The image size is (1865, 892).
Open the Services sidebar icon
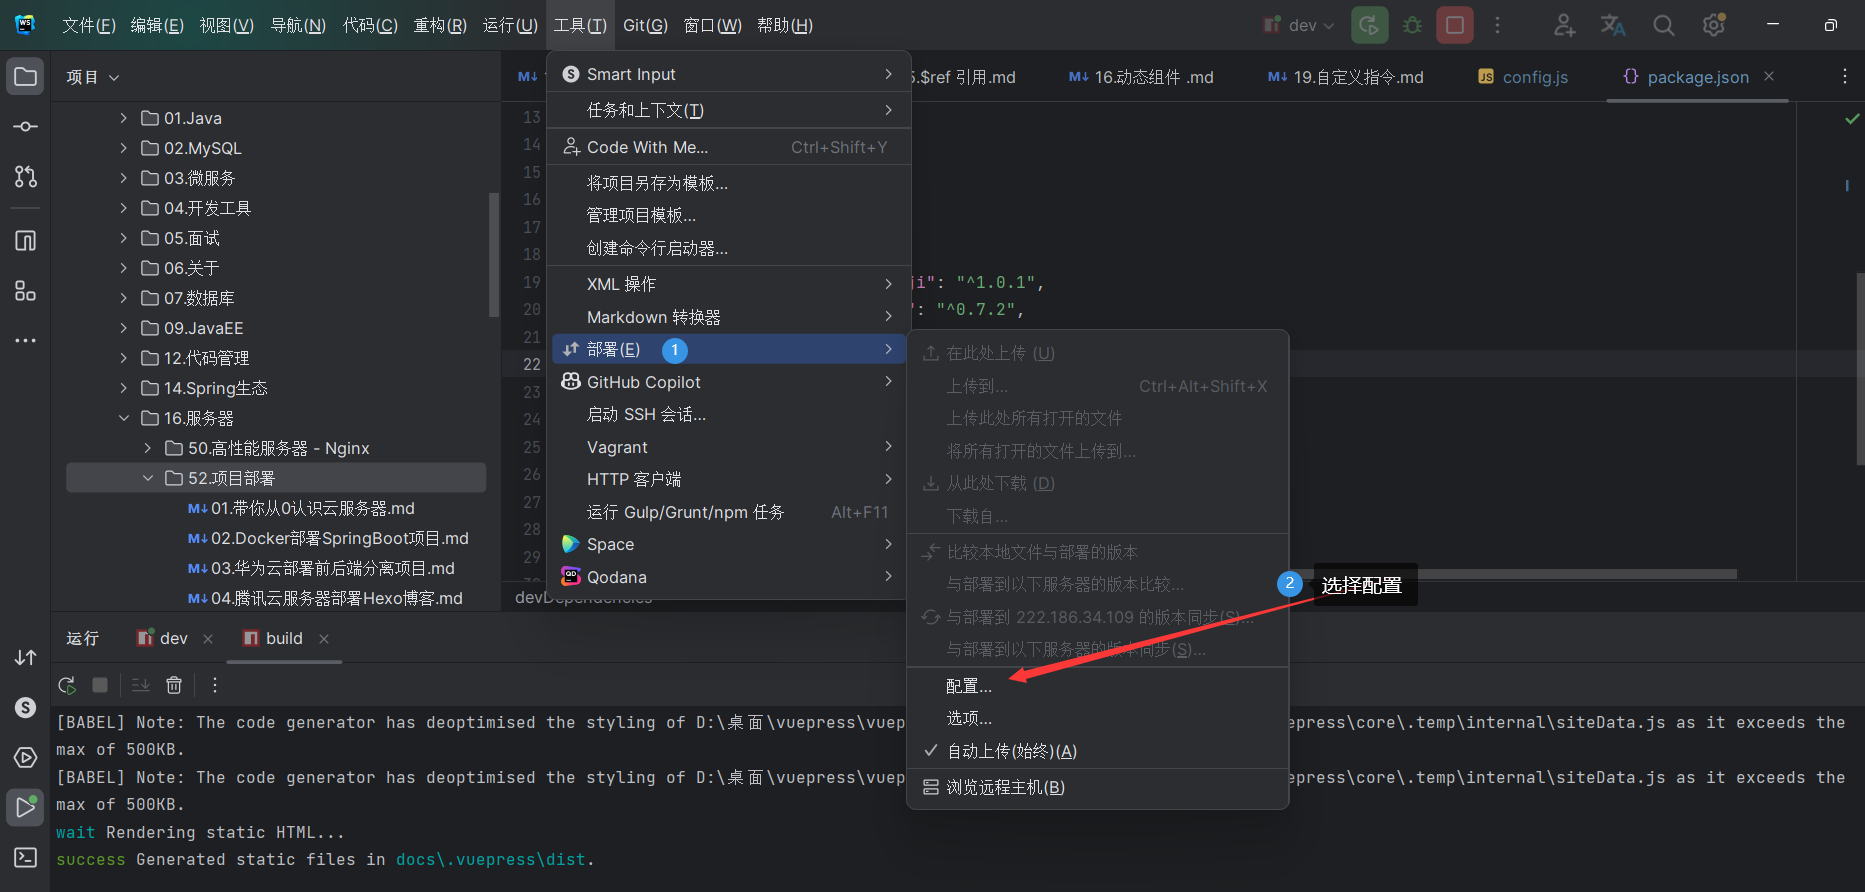[26, 758]
